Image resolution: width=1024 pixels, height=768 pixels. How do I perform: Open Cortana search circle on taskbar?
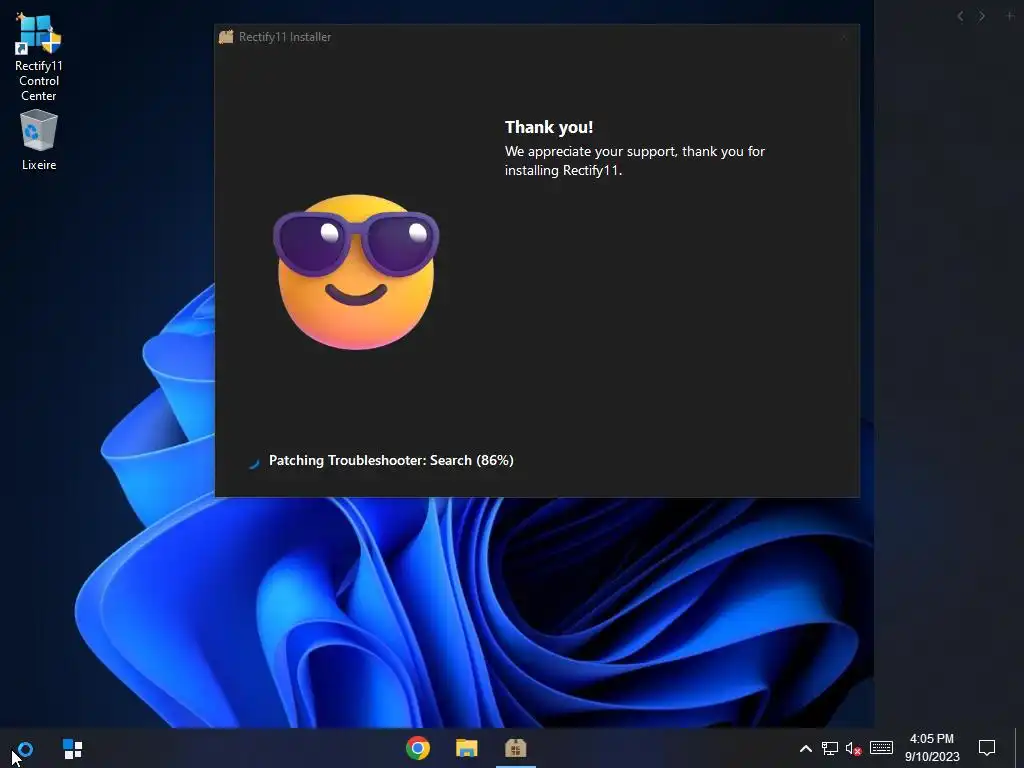[25, 748]
